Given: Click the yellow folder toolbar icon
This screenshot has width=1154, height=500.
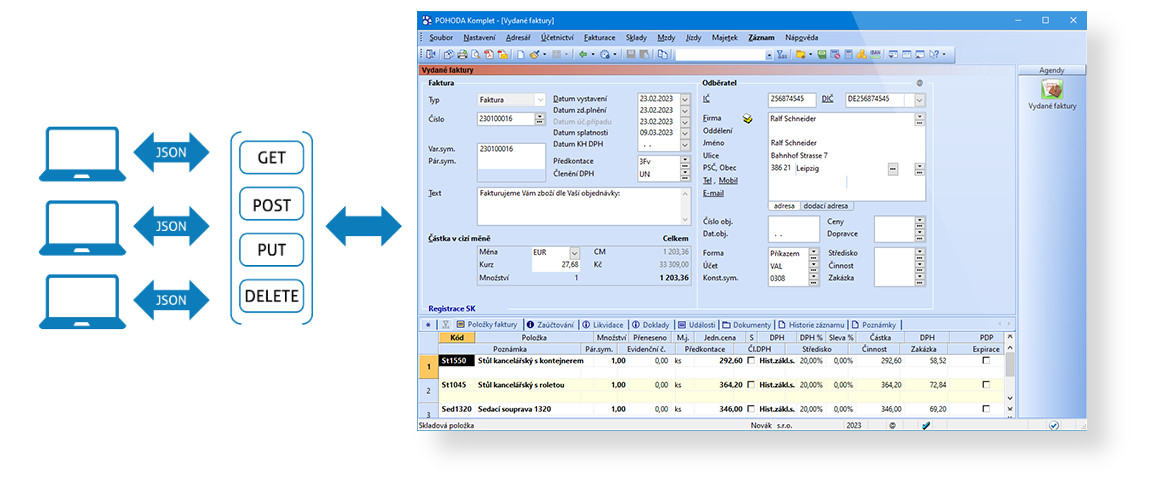Looking at the screenshot, I should click(x=801, y=54).
